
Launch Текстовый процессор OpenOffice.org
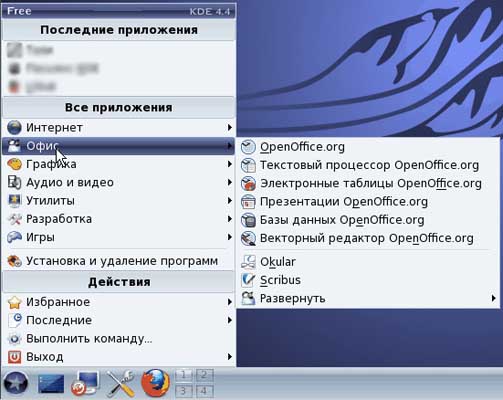368,165
